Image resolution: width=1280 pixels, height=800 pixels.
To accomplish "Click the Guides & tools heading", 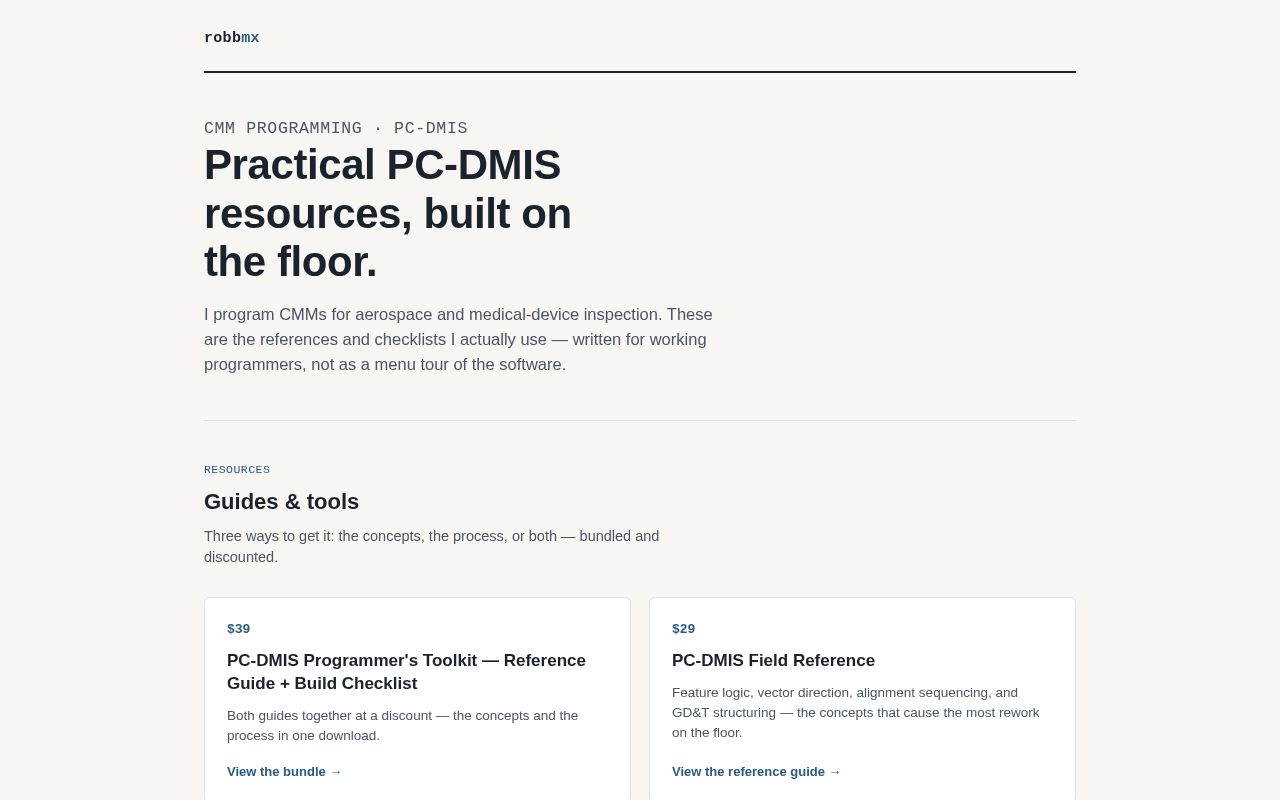I will coord(281,502).
